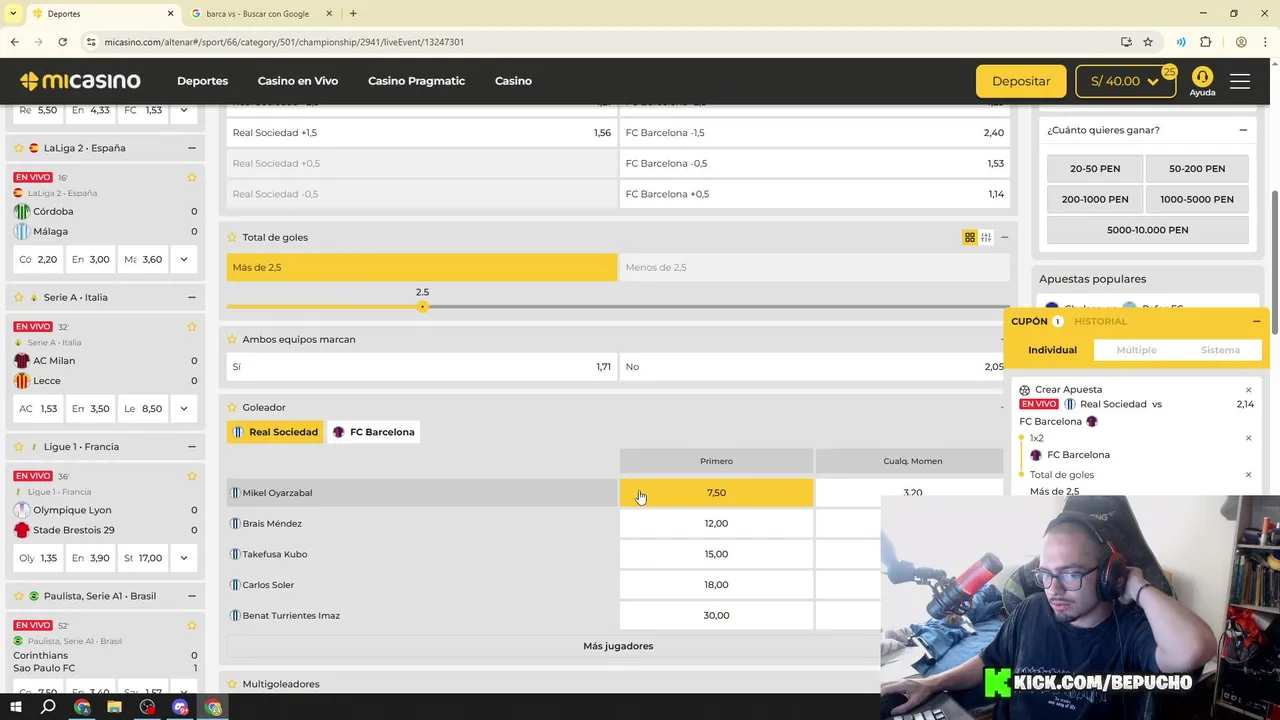The width and height of the screenshot is (1280, 720).
Task: Minimize the Cupón bet slip
Action: [1256, 321]
